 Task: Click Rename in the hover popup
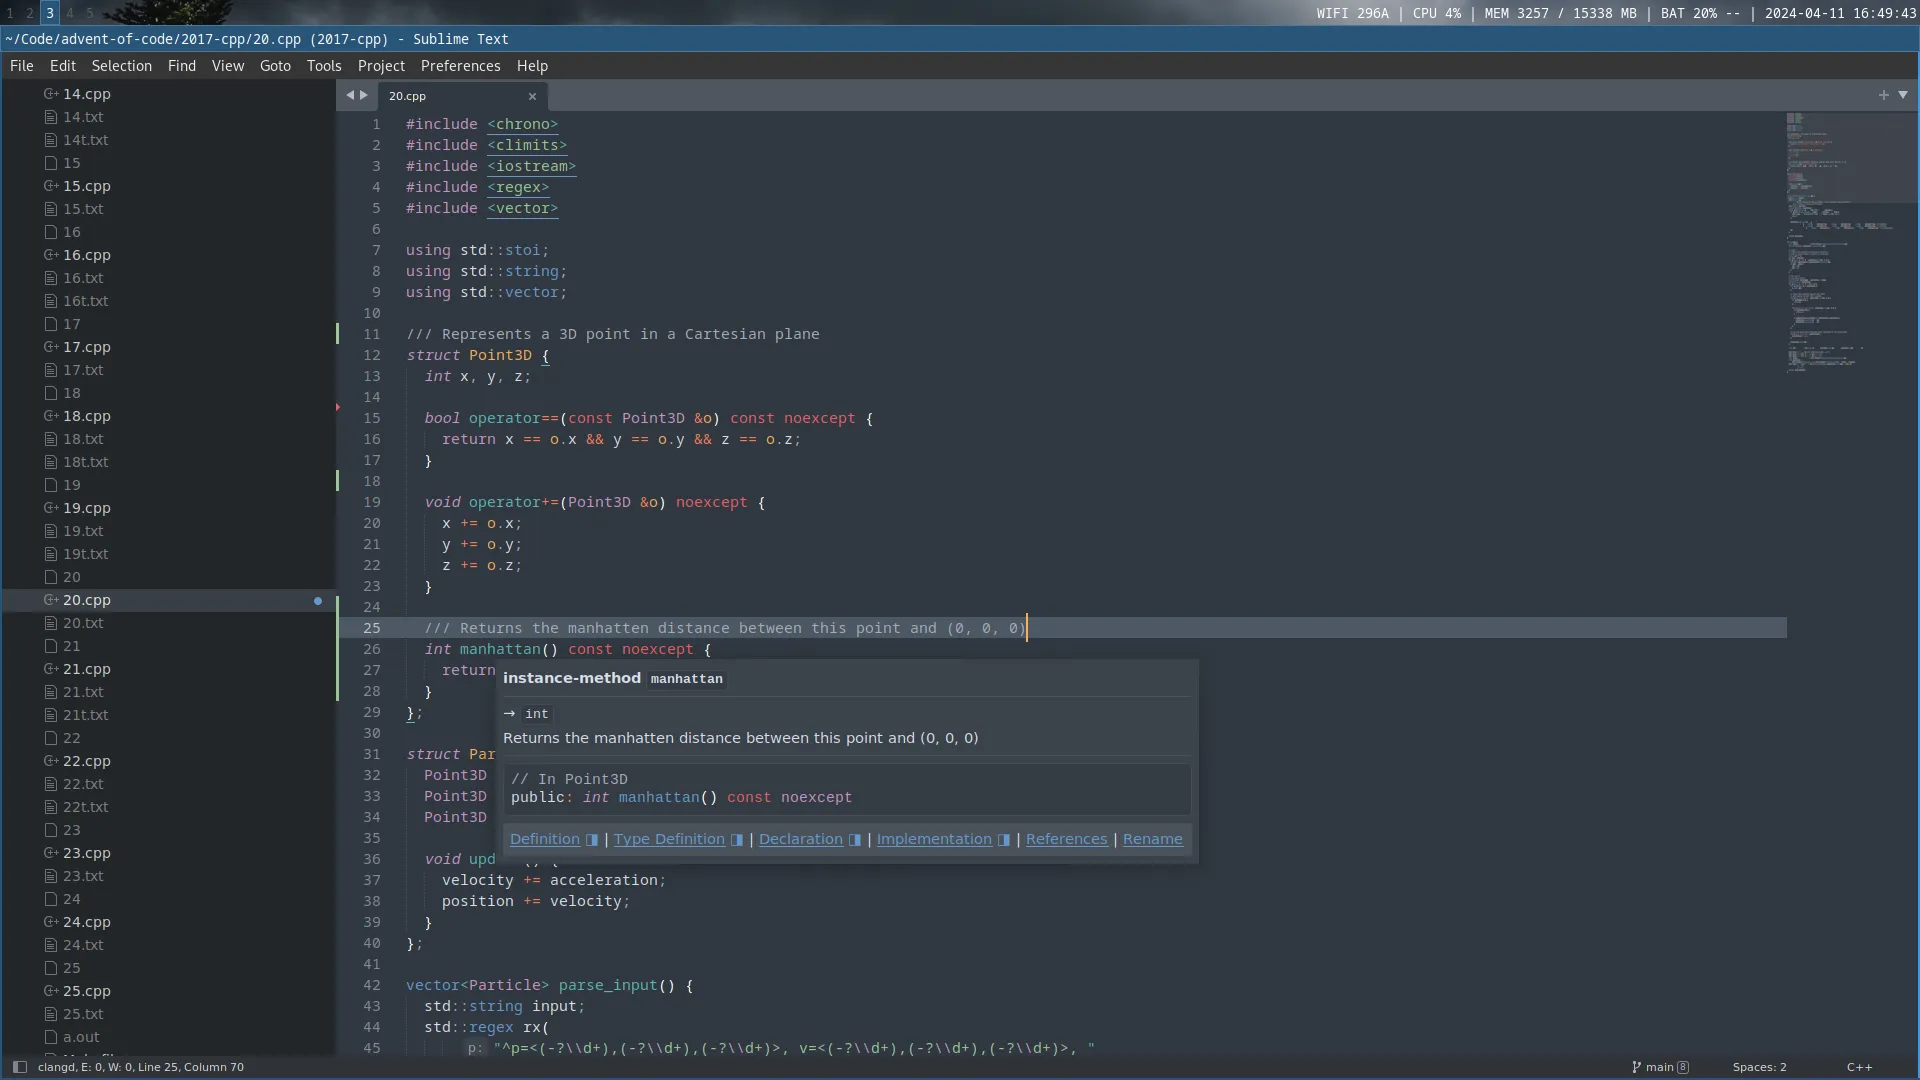(x=1152, y=839)
